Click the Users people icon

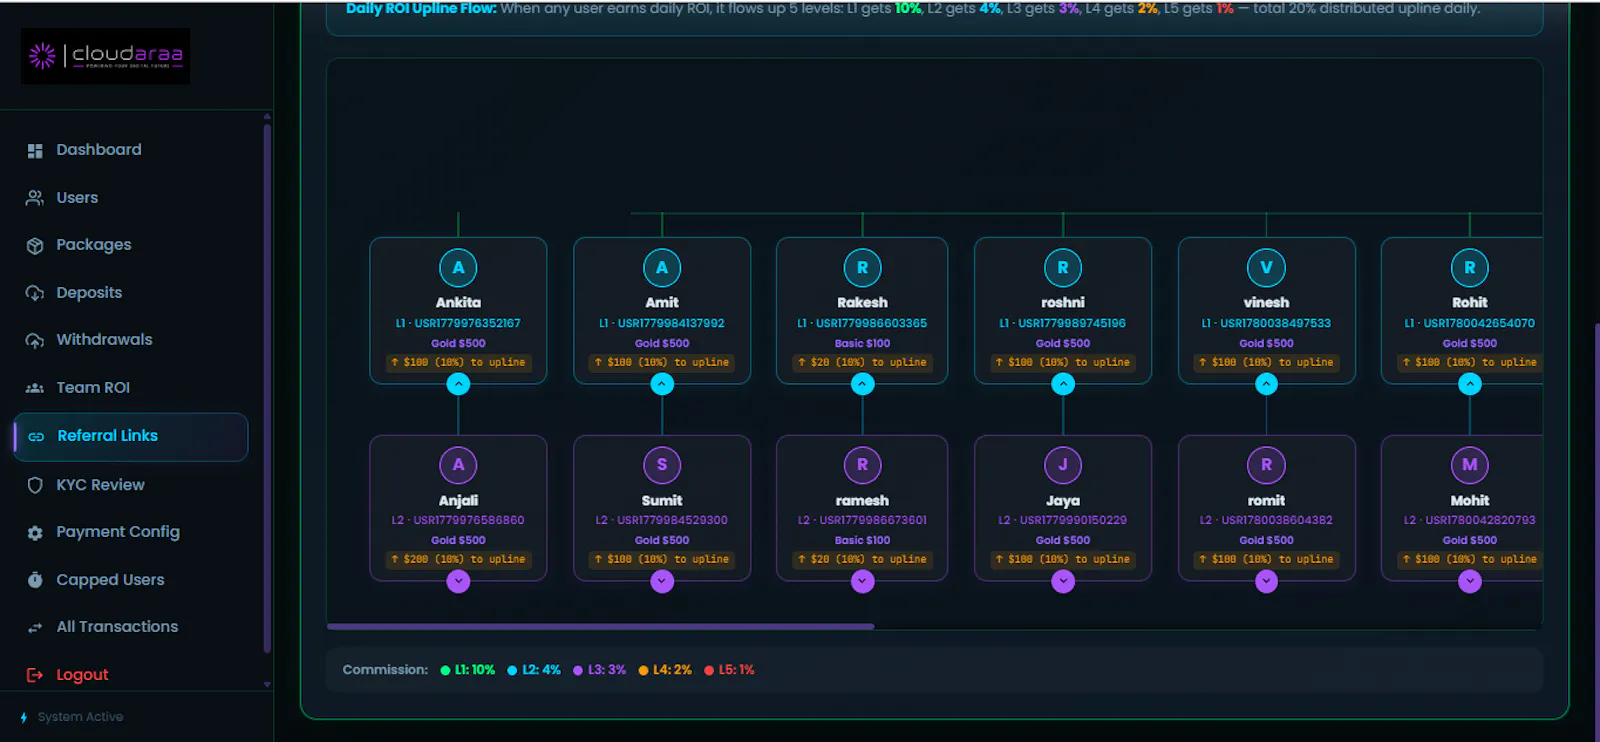pyautogui.click(x=35, y=198)
